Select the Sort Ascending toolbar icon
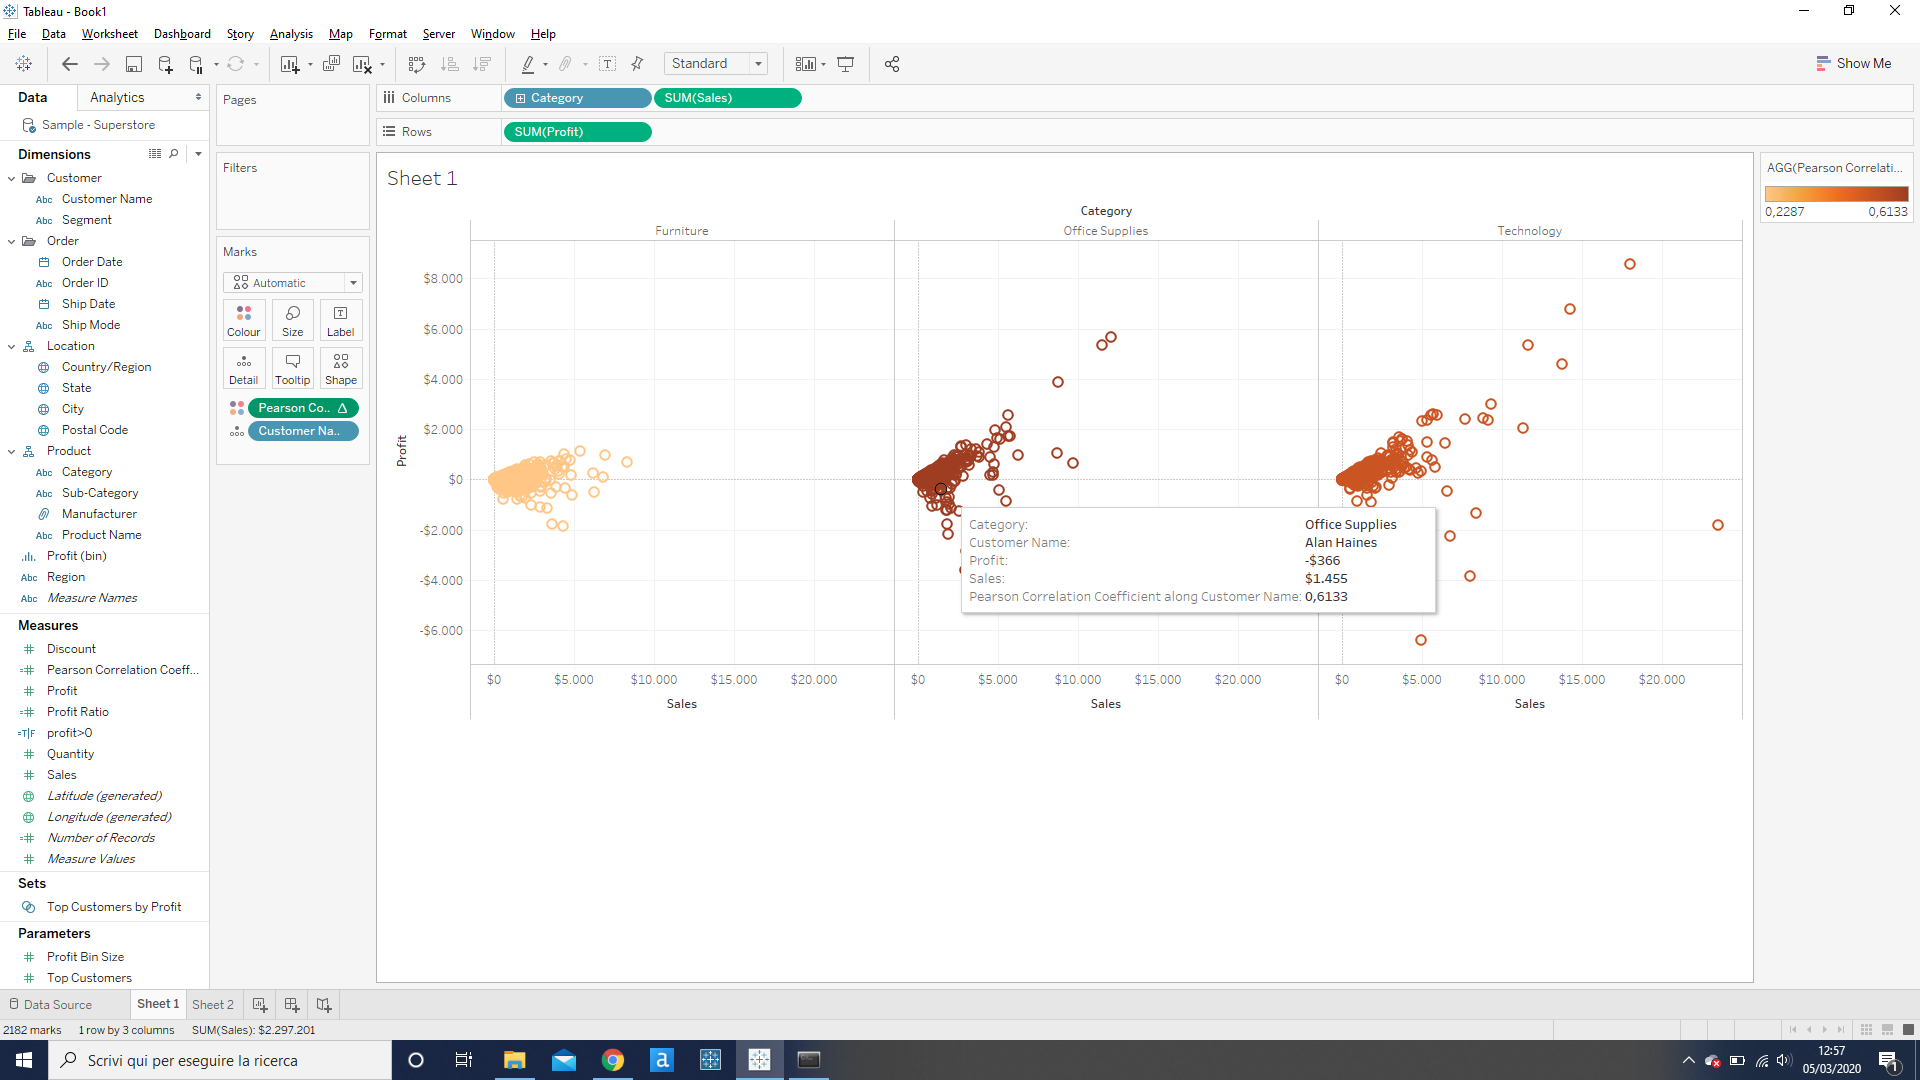Image resolution: width=1920 pixels, height=1080 pixels. [450, 63]
